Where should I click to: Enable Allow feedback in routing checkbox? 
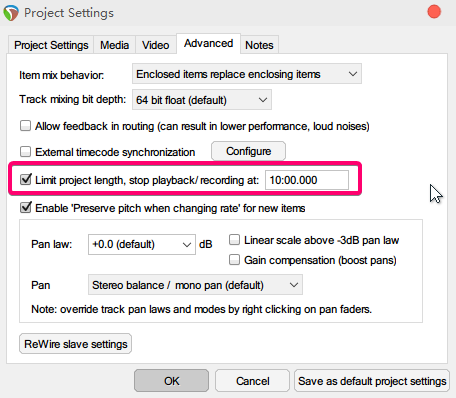pyautogui.click(x=25, y=126)
